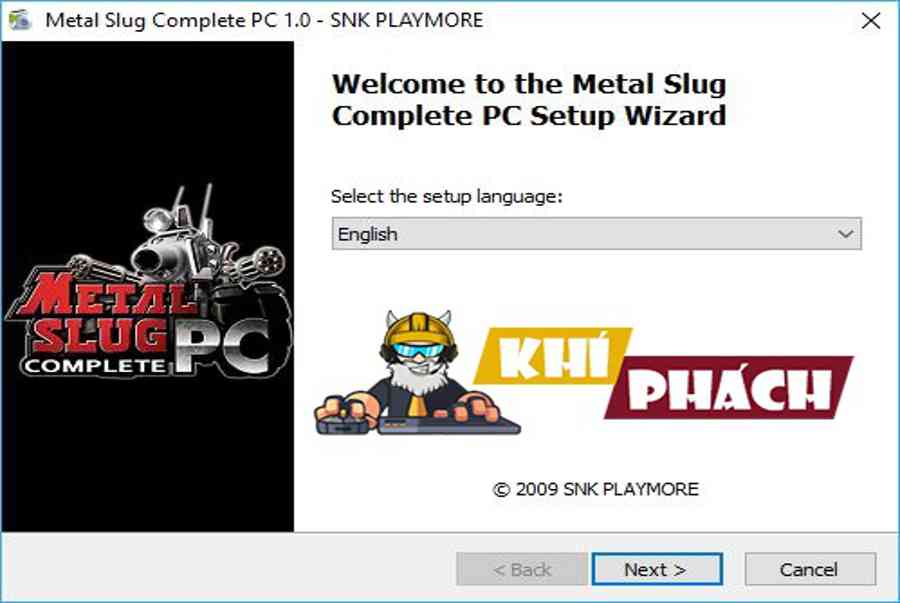
Task: Click the yellow KHÍ banner
Action: pos(552,356)
